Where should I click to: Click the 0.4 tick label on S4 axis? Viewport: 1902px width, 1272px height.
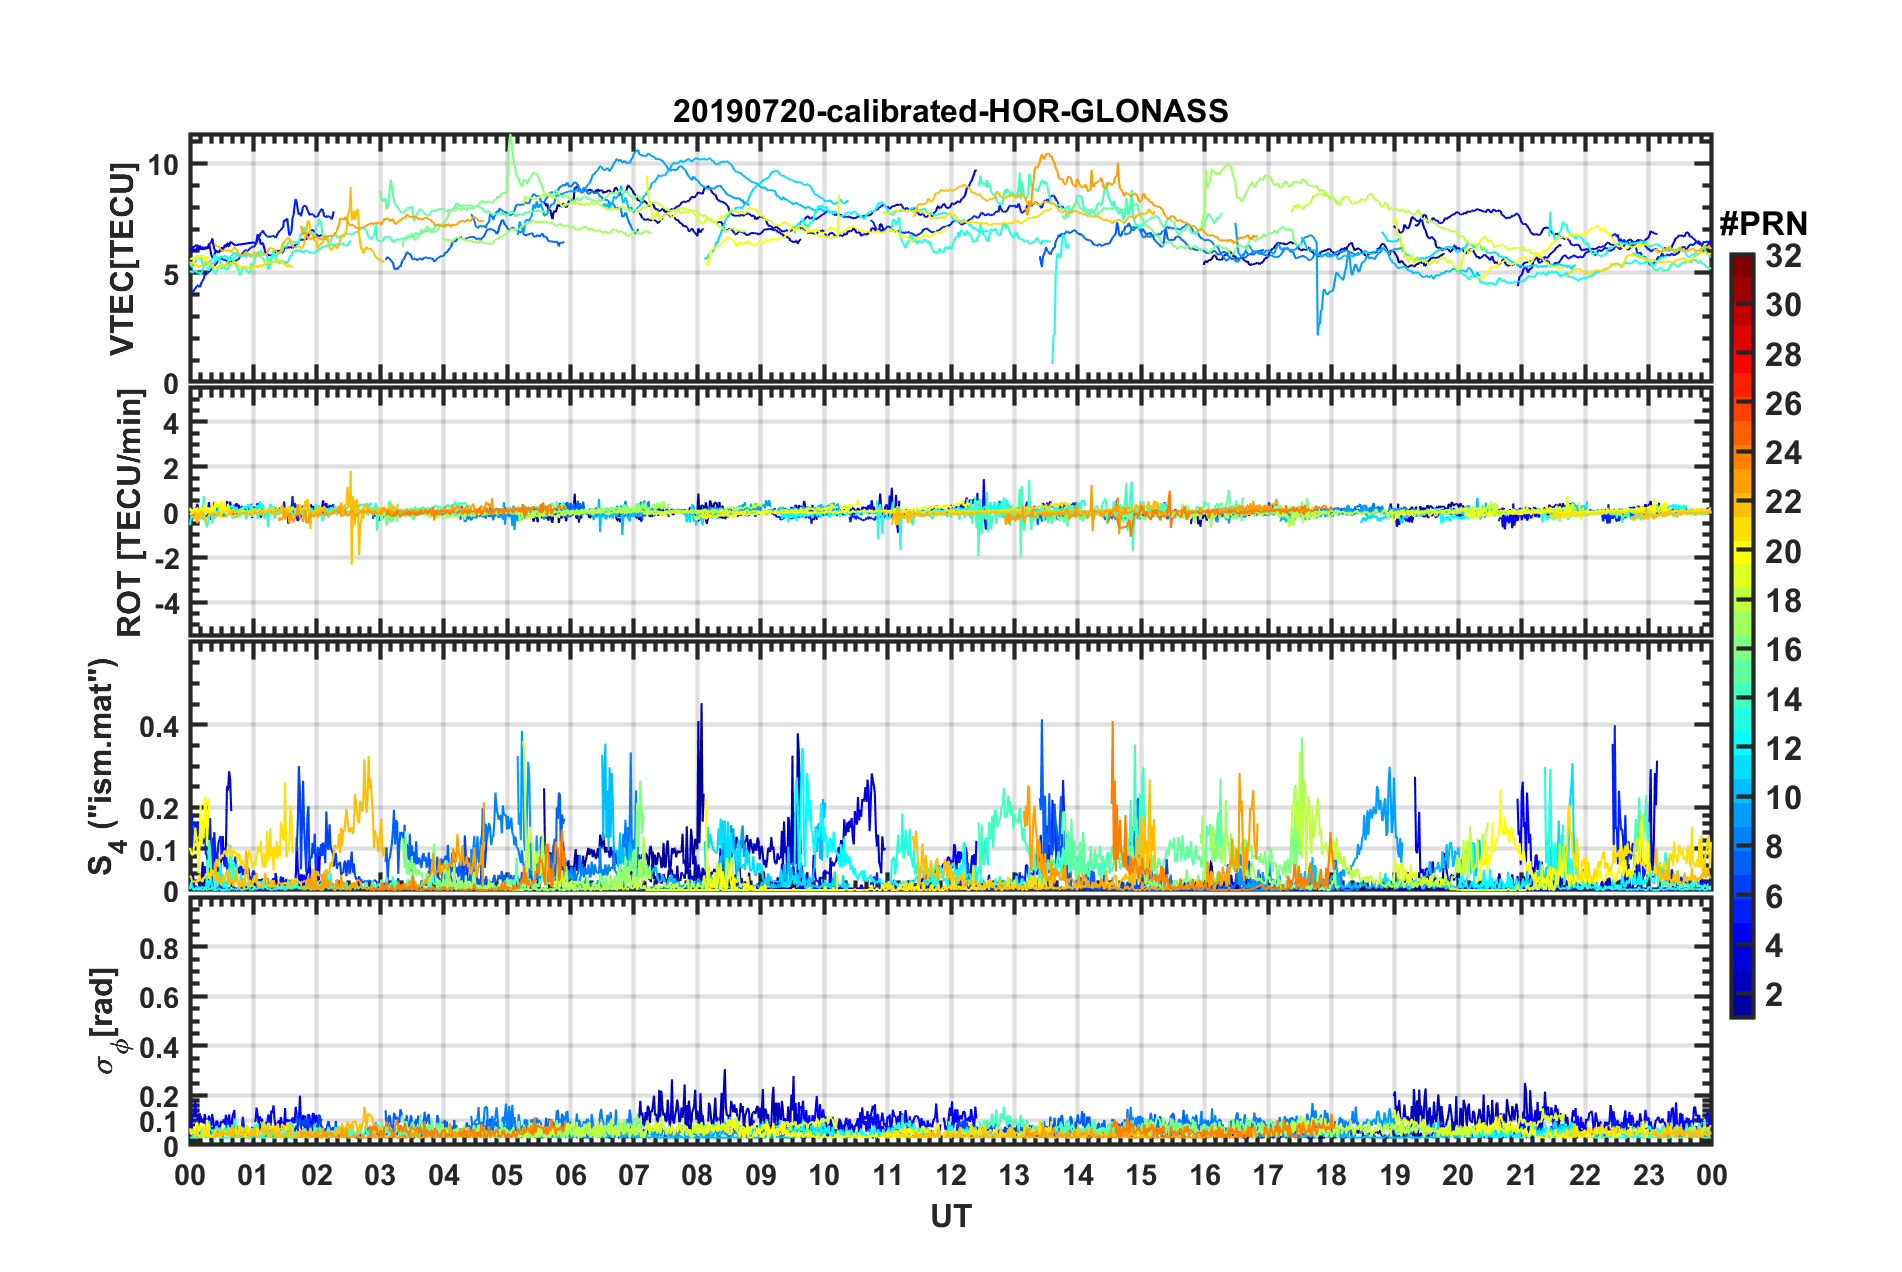coord(160,726)
